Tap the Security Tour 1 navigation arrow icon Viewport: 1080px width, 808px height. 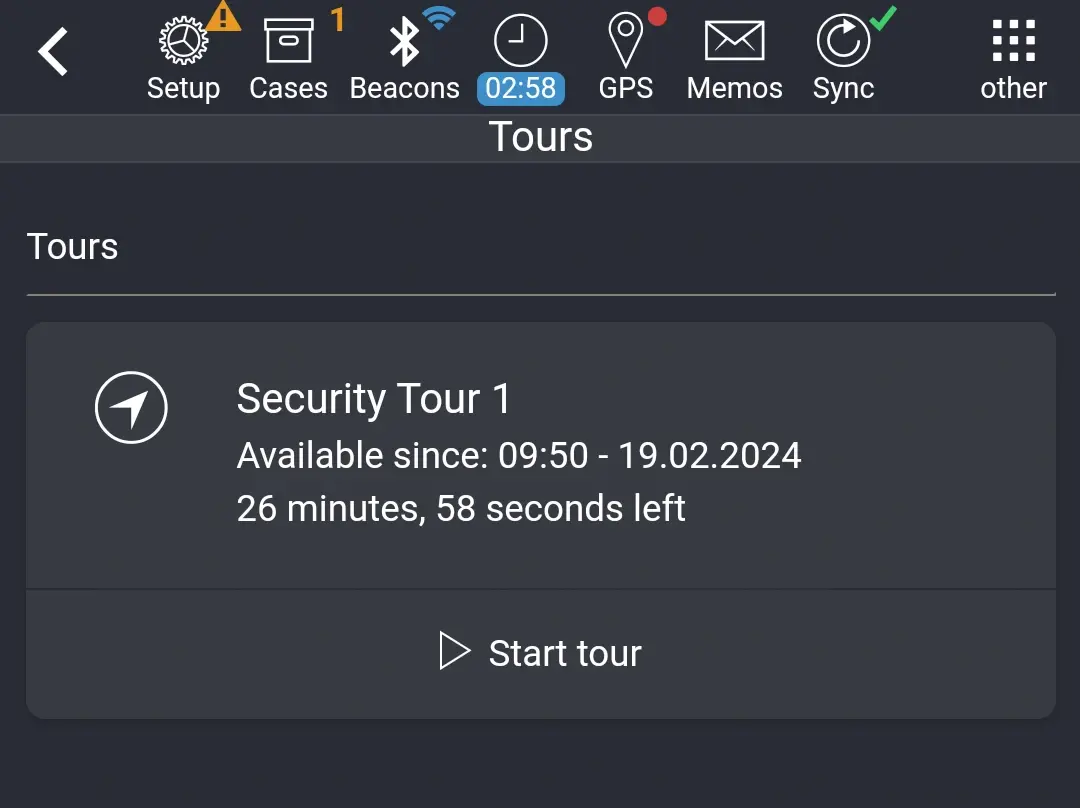(131, 407)
